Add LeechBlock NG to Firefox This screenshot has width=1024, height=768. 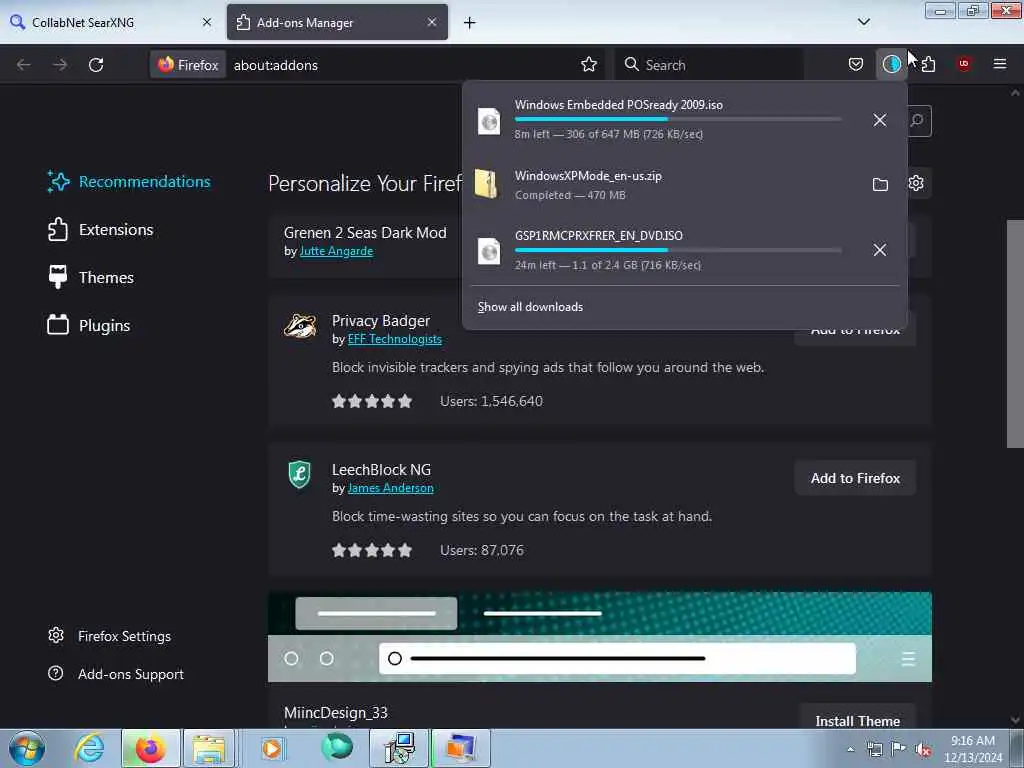(x=855, y=479)
